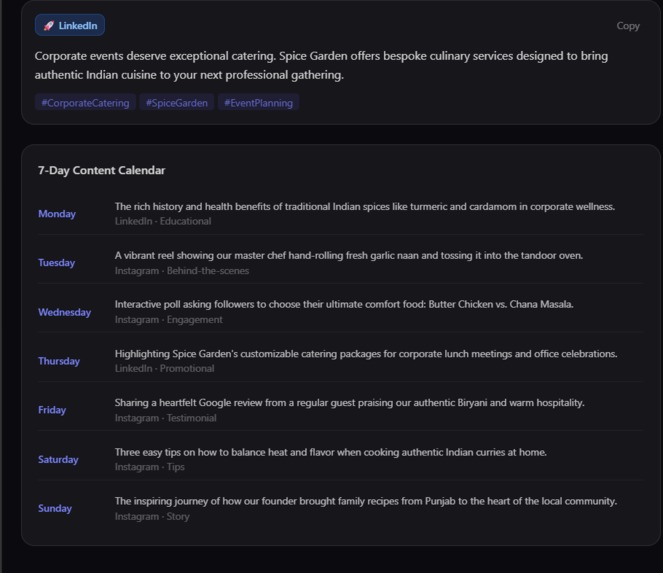Click 'LinkedIn · Educational' tag under Monday
Screen dimensions: 663x573
pos(163,221)
